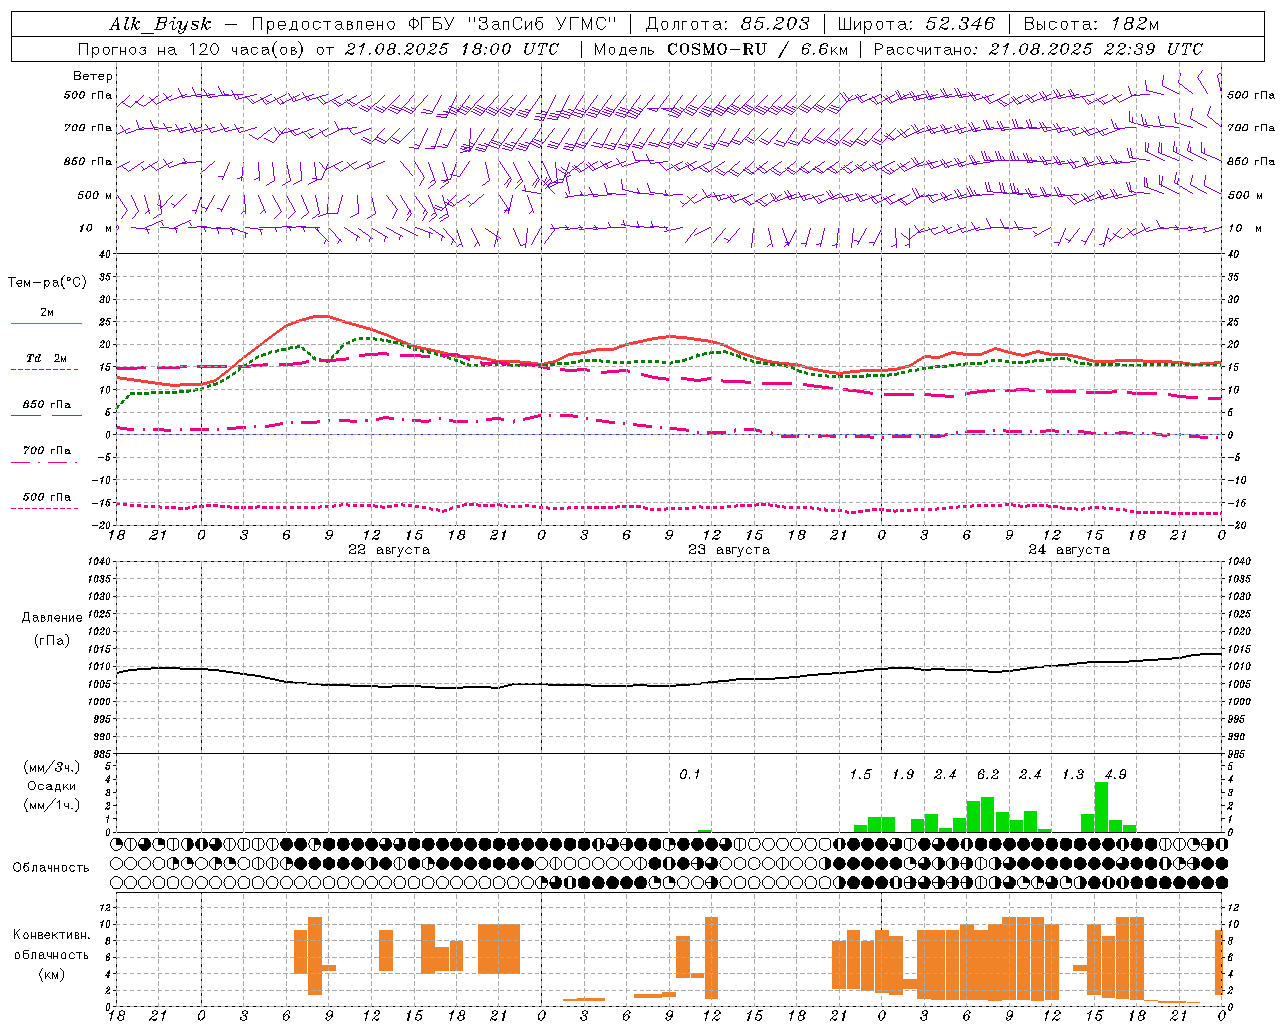The image size is (1280, 1024).
Task: Click the Ветер wind panel label
Action: (x=92, y=76)
